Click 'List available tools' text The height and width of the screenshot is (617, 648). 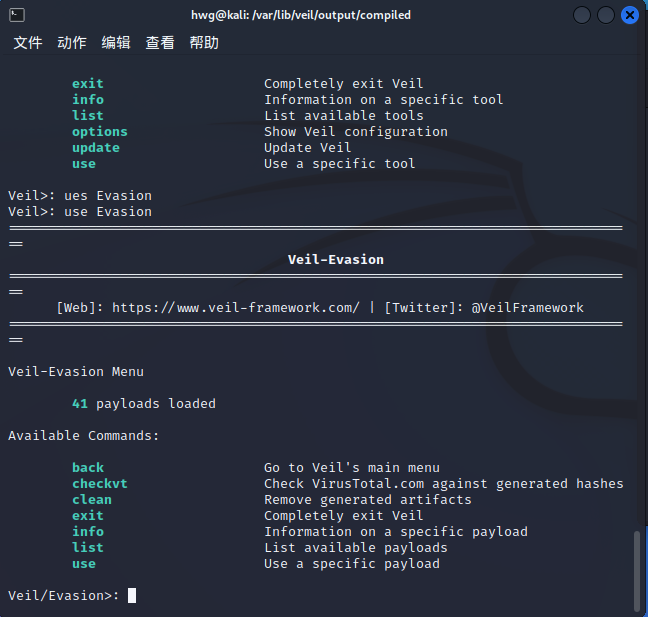click(x=344, y=116)
